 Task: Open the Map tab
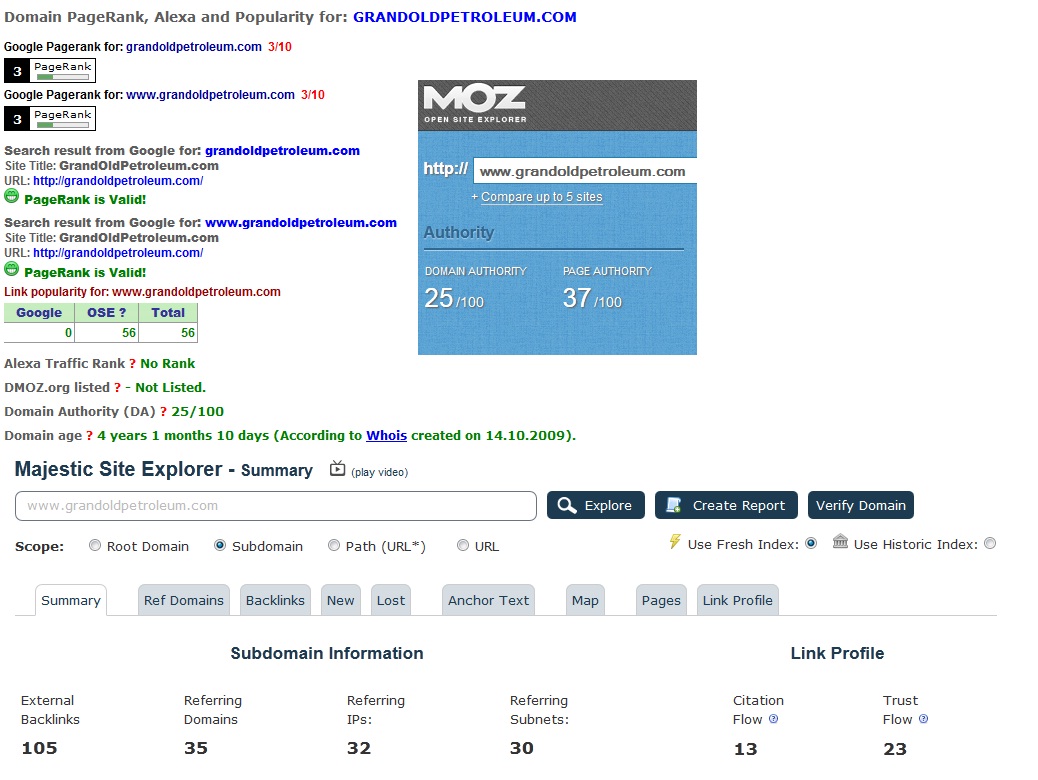[x=585, y=600]
